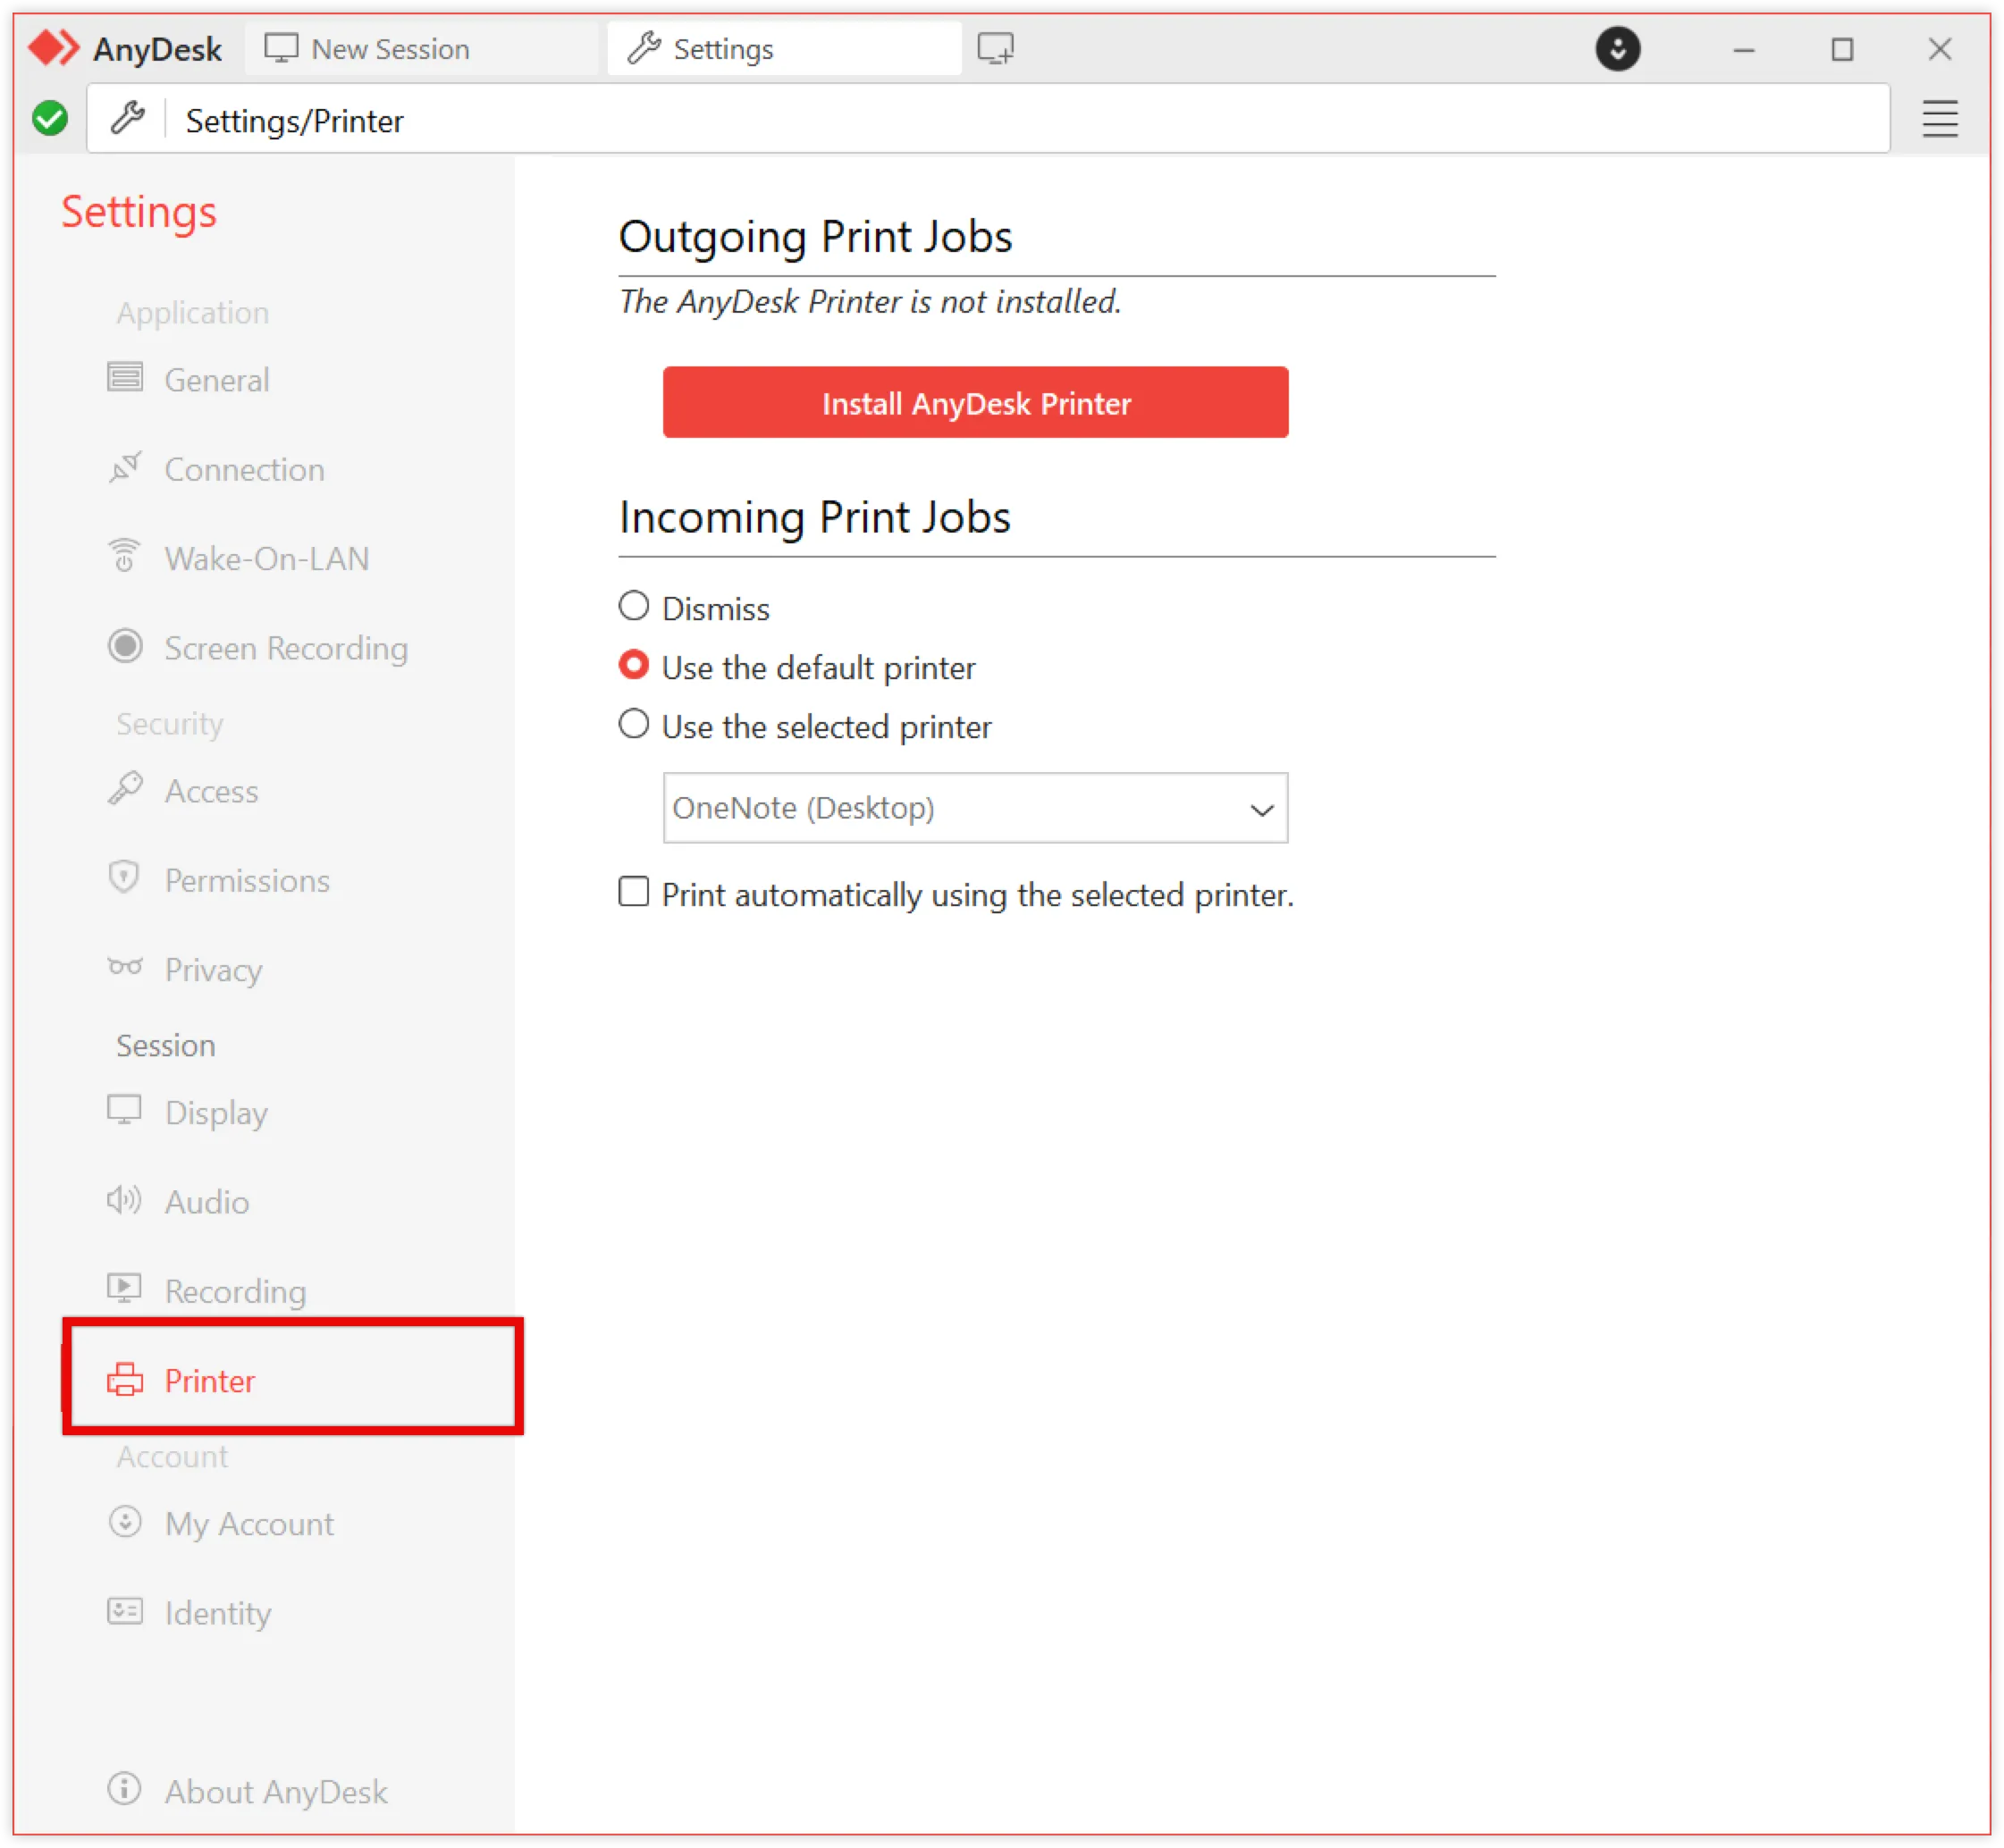2004x1848 pixels.
Task: Open the Wake-On-LAN settings
Action: 266,558
